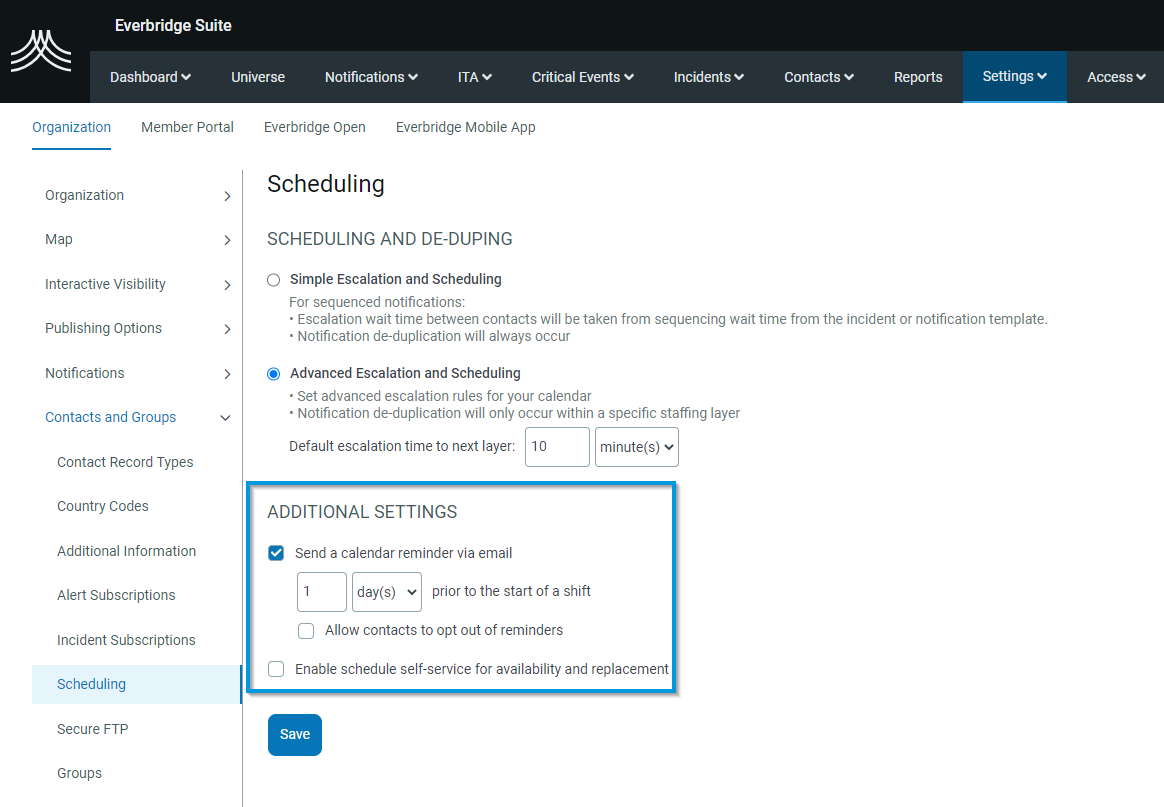Open Contact Record Types
This screenshot has height=807, width=1164.
[x=125, y=462]
